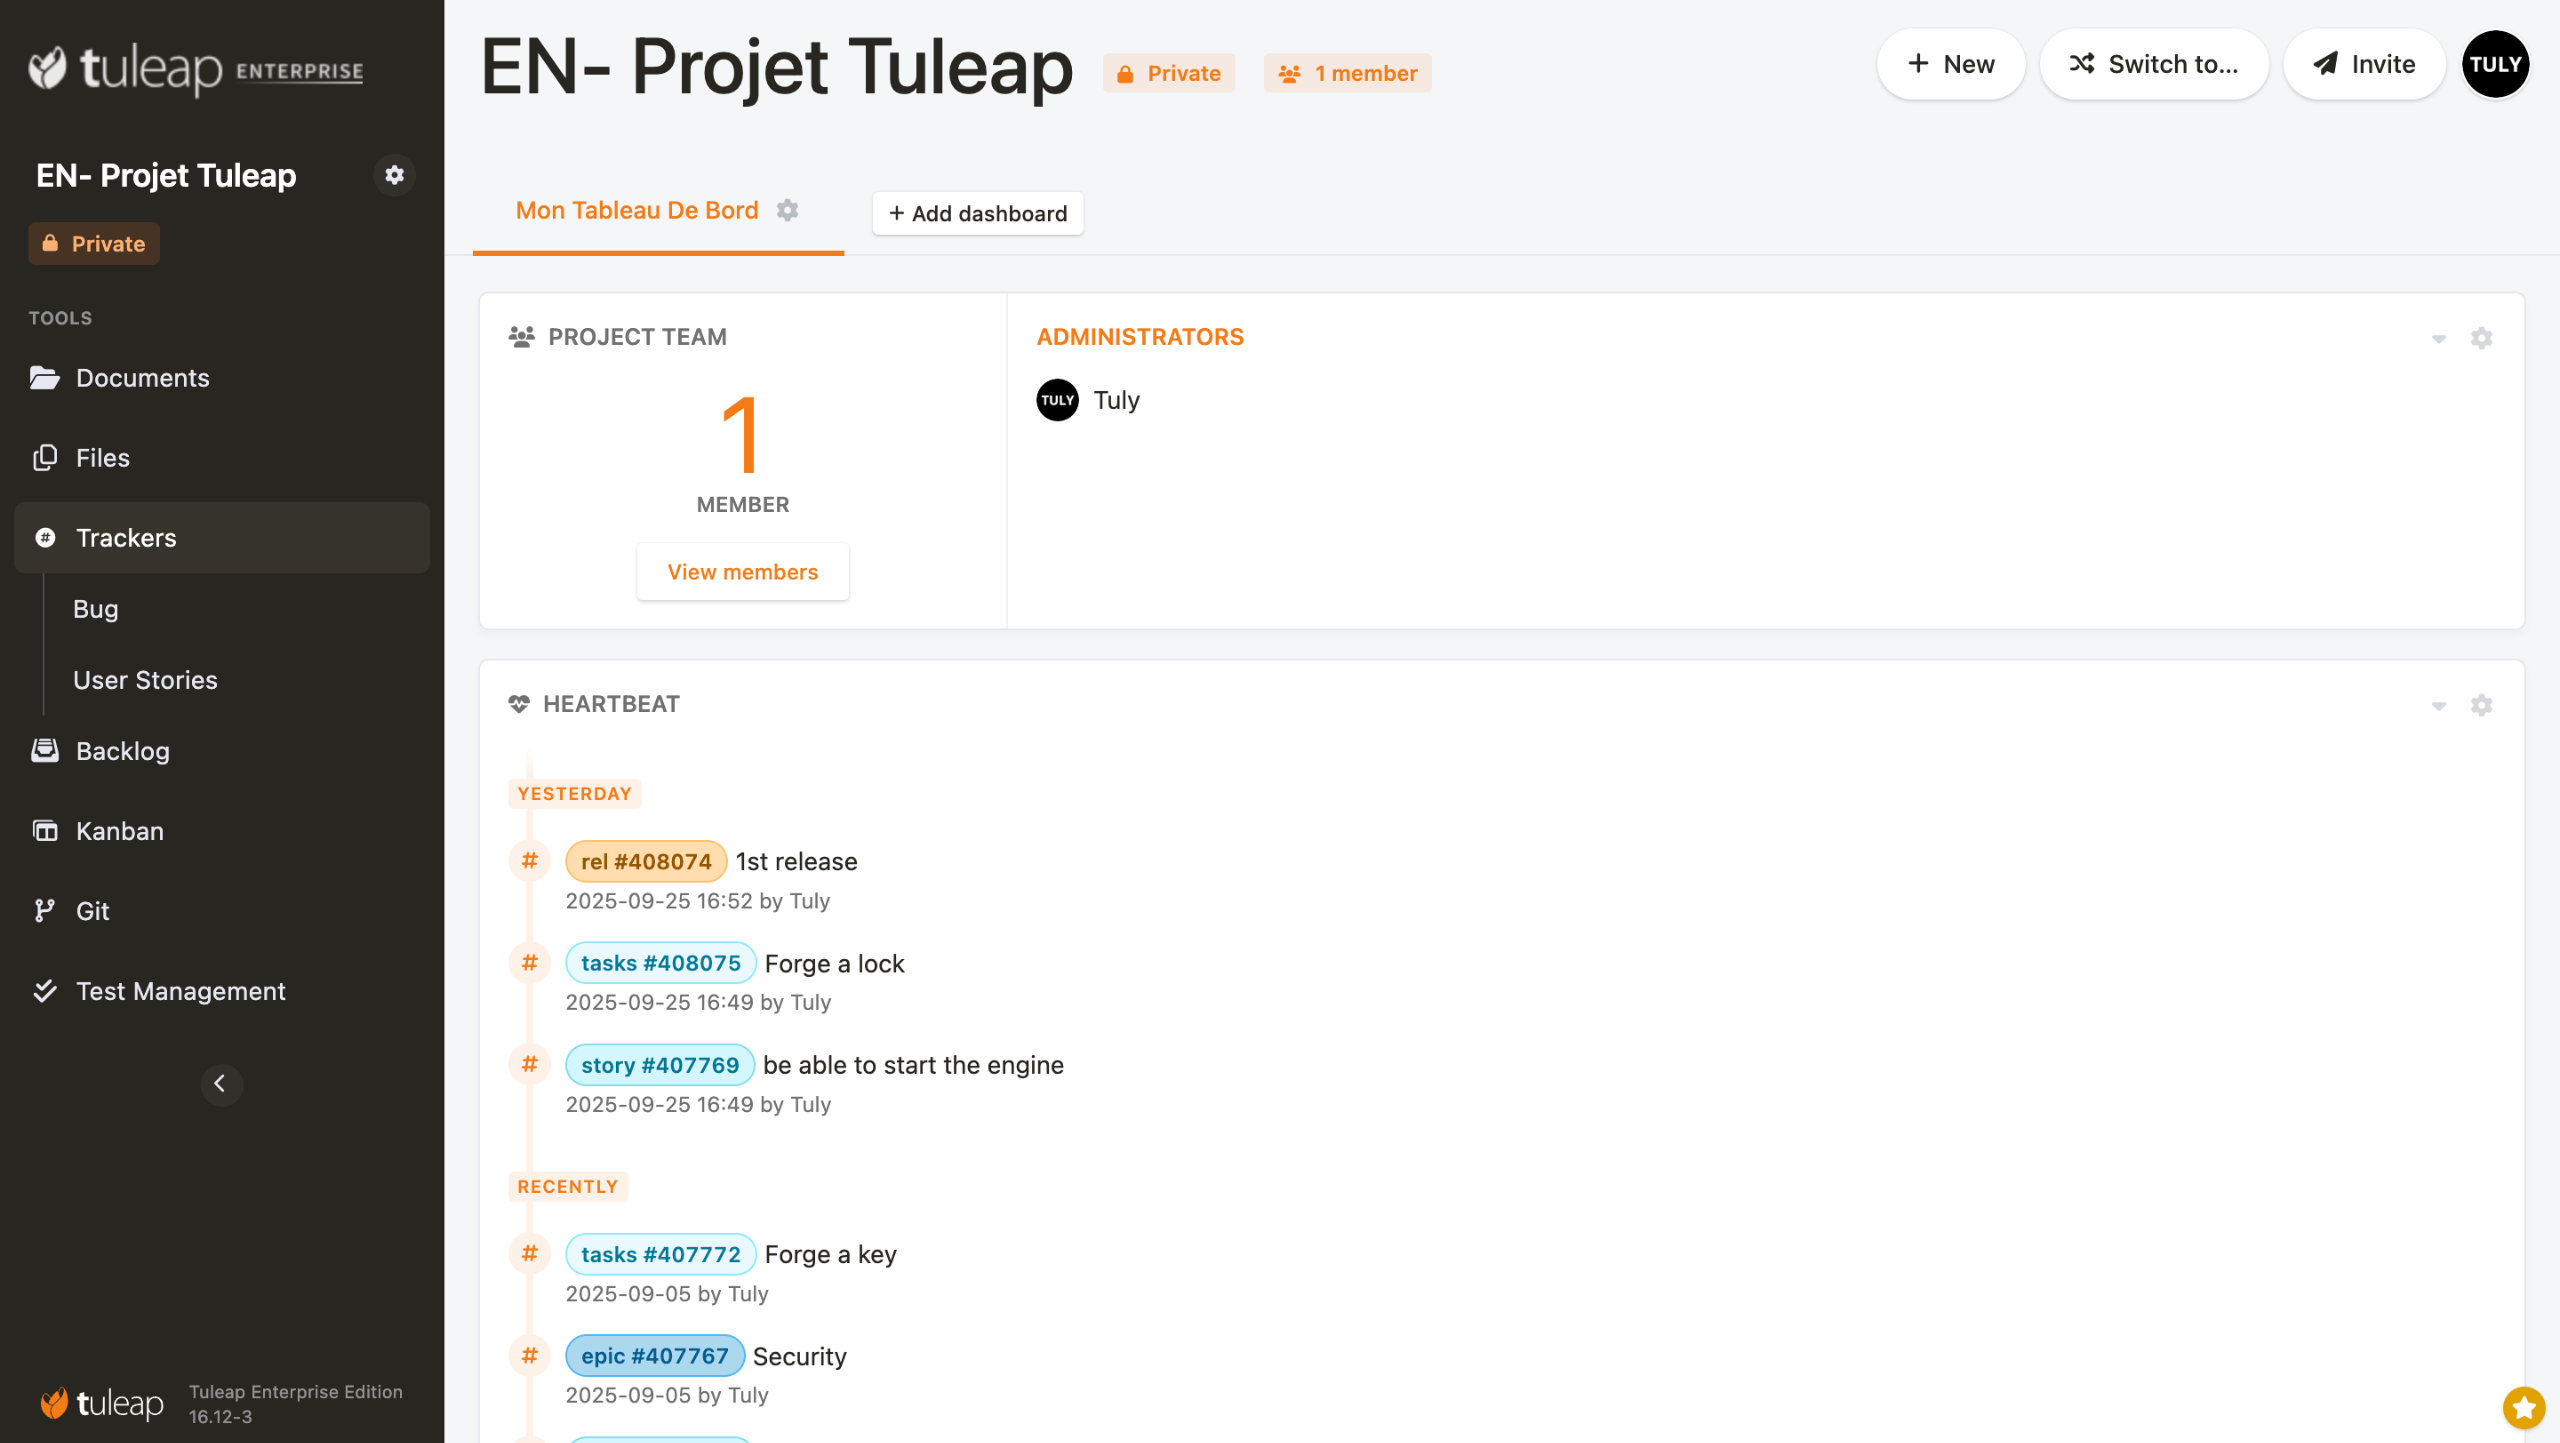
Task: Open artifact rel #408074 badge
Action: pyautogui.click(x=645, y=861)
